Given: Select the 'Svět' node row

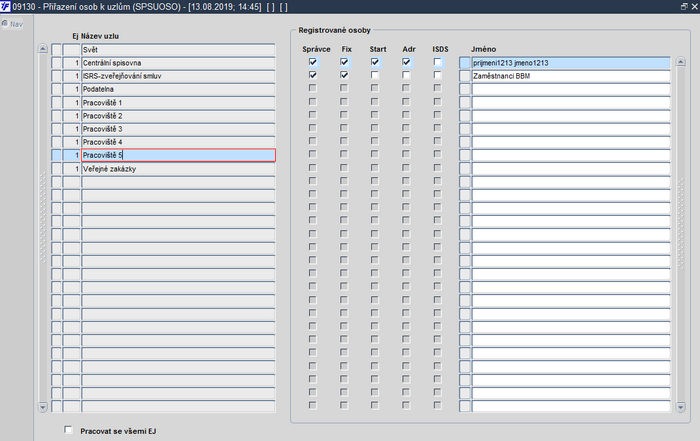Looking at the screenshot, I should click(x=178, y=50).
